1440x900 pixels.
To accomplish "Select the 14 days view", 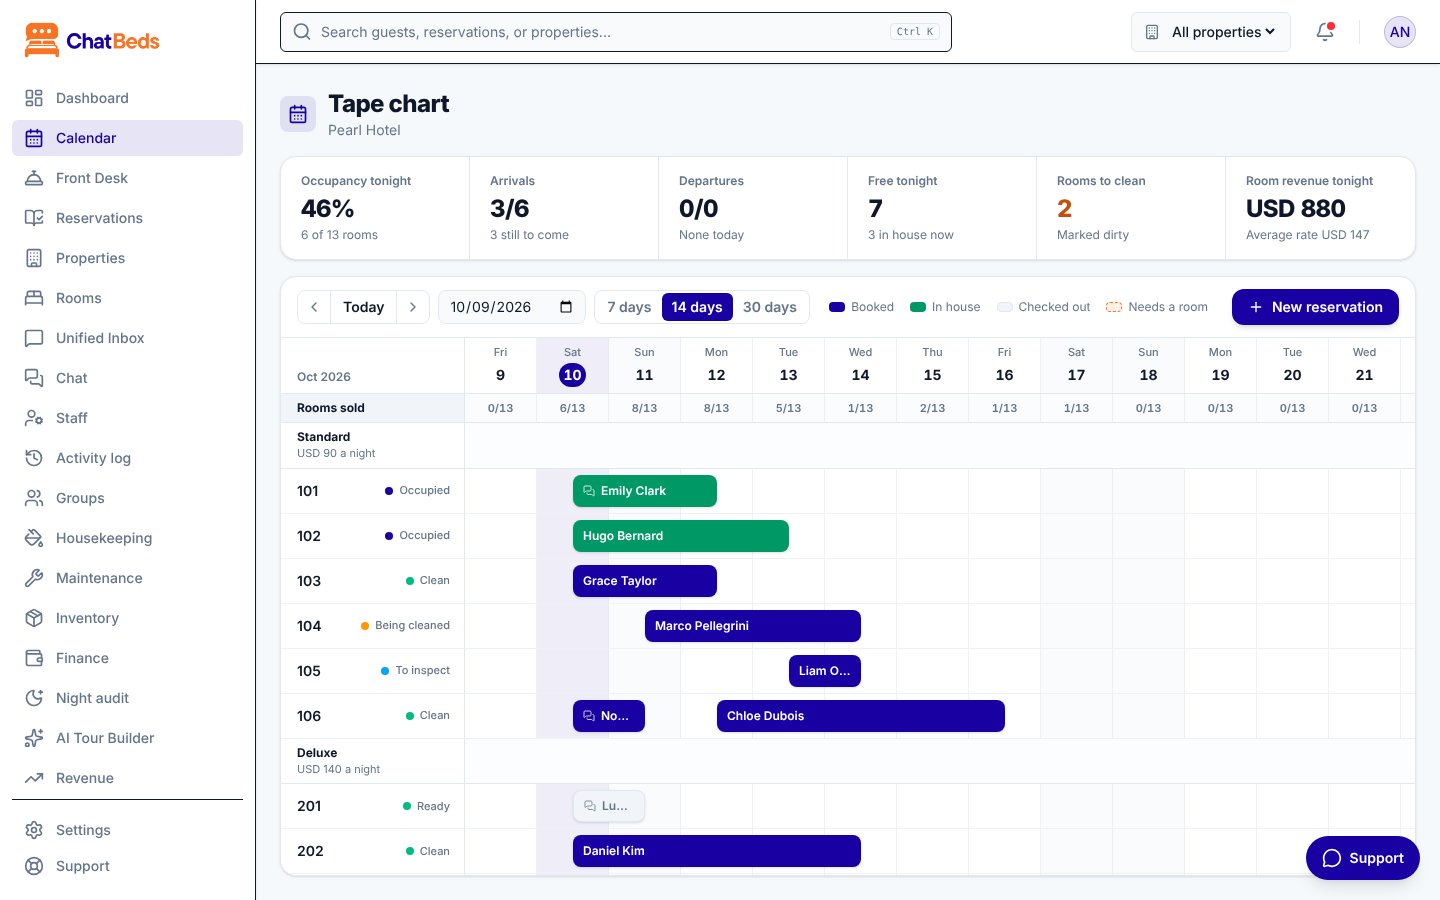I will click(x=697, y=307).
